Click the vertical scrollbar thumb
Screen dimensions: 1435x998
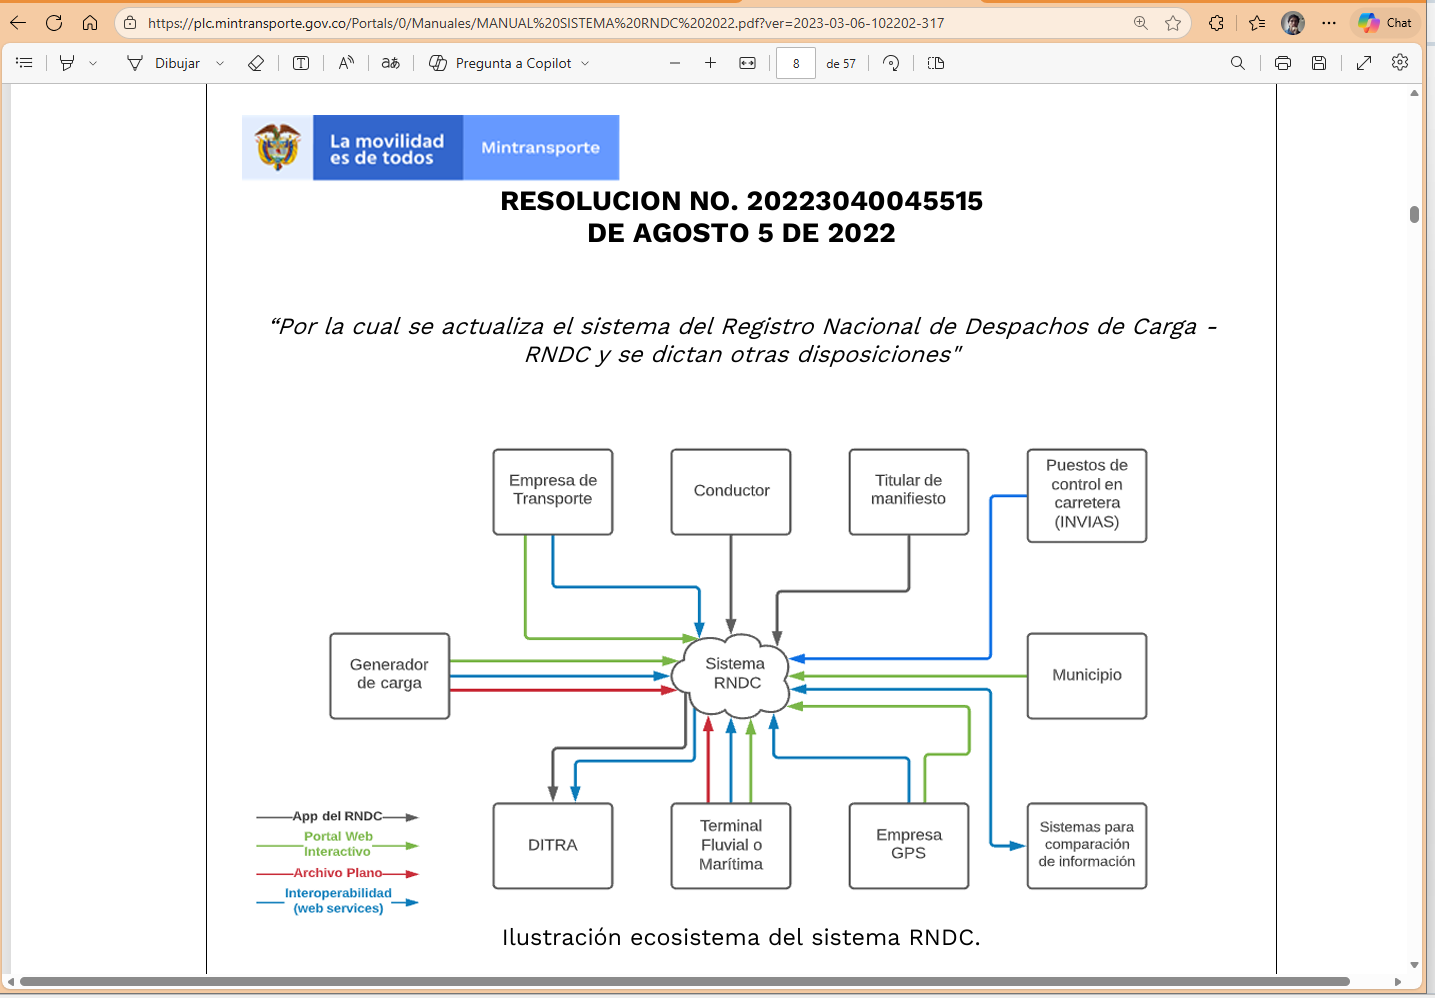1414,214
